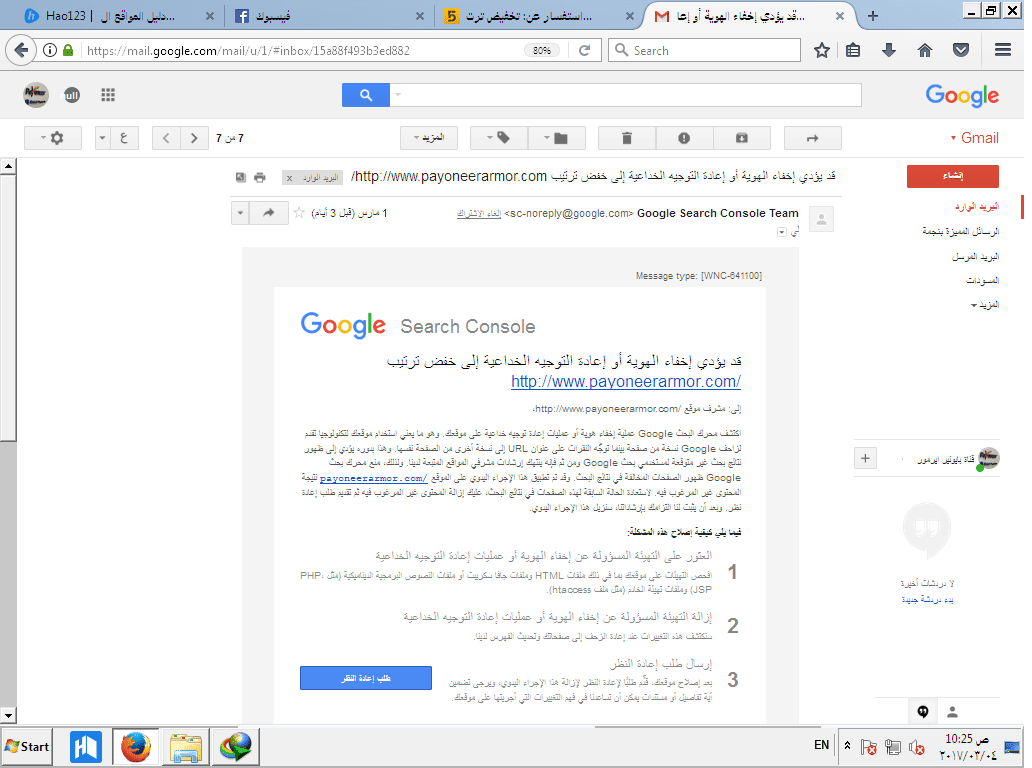Click the blue reconsideration request button
This screenshot has width=1032, height=768.
click(x=366, y=678)
